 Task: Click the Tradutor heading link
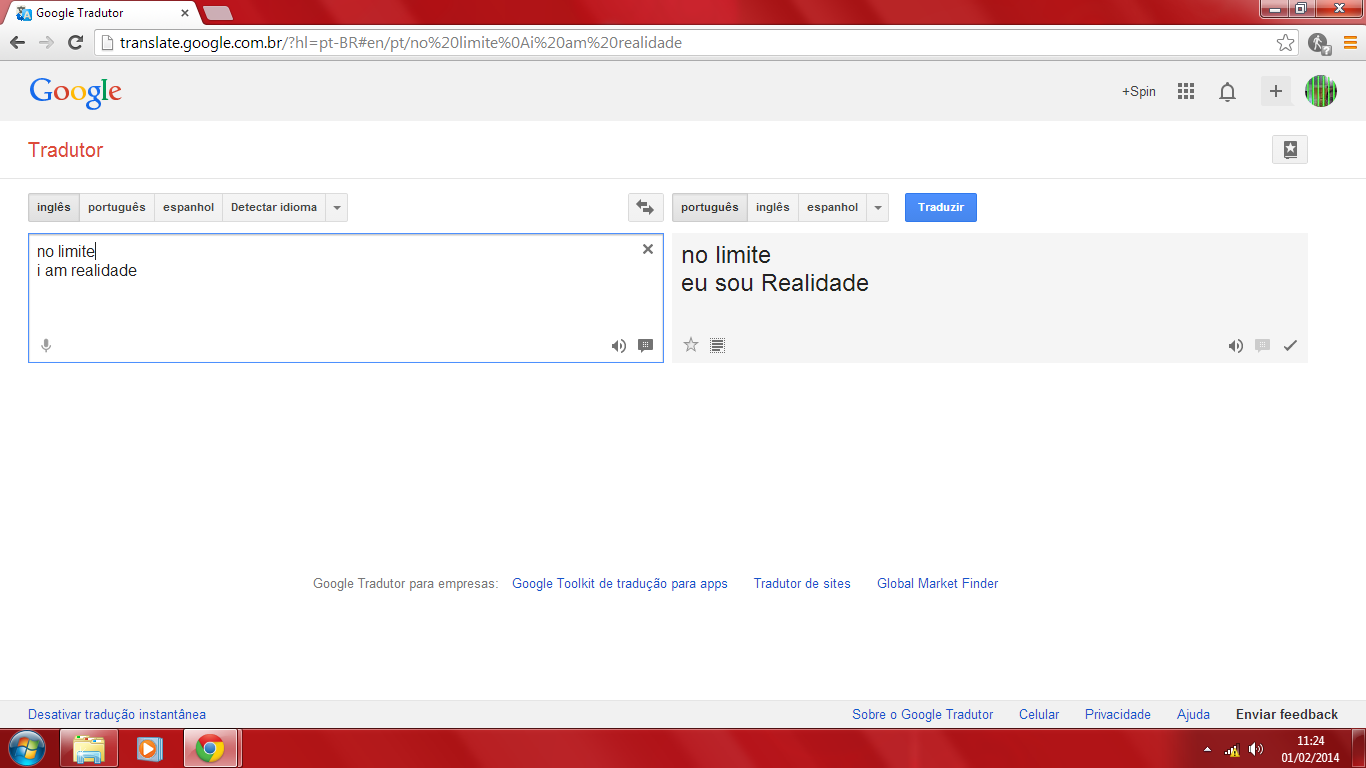pos(66,150)
